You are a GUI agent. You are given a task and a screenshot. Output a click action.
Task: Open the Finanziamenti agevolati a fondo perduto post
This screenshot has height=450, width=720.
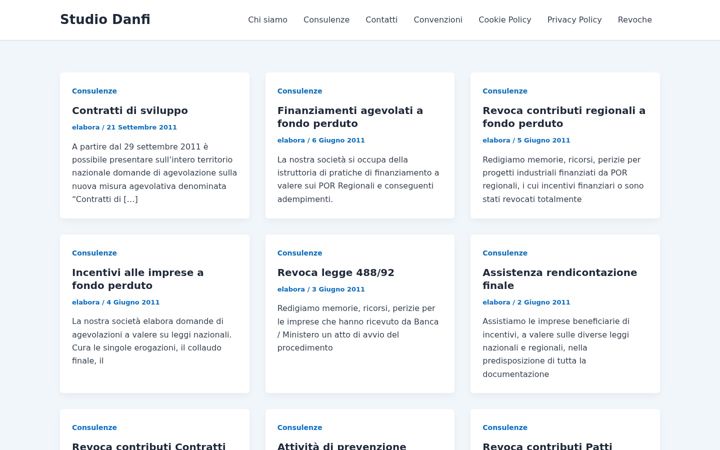tap(350, 117)
